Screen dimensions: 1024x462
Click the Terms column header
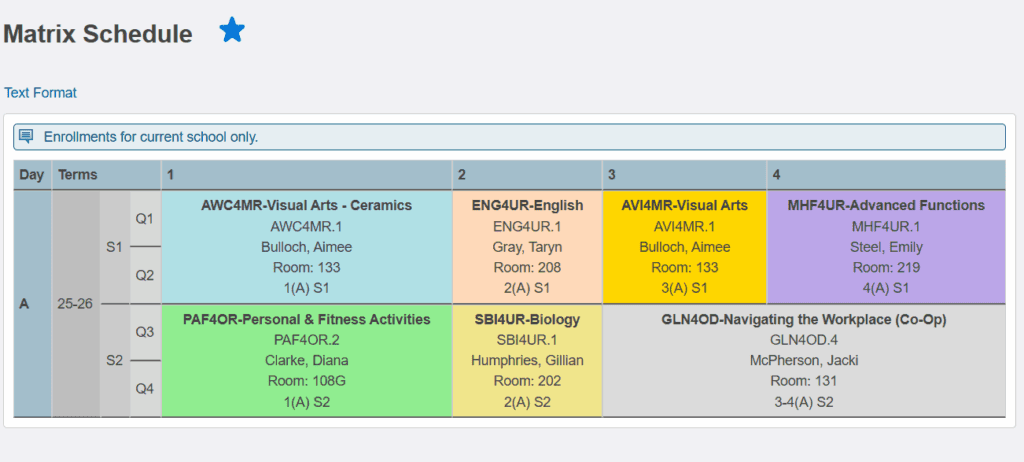pos(106,175)
